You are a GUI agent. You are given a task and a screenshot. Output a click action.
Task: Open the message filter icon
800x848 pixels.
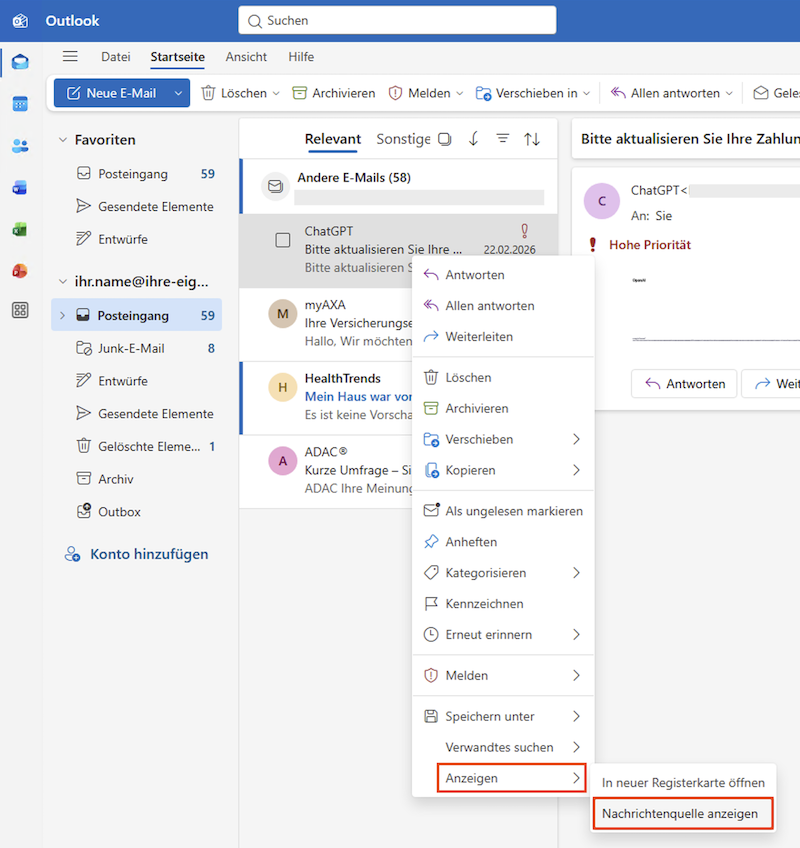[x=503, y=140]
